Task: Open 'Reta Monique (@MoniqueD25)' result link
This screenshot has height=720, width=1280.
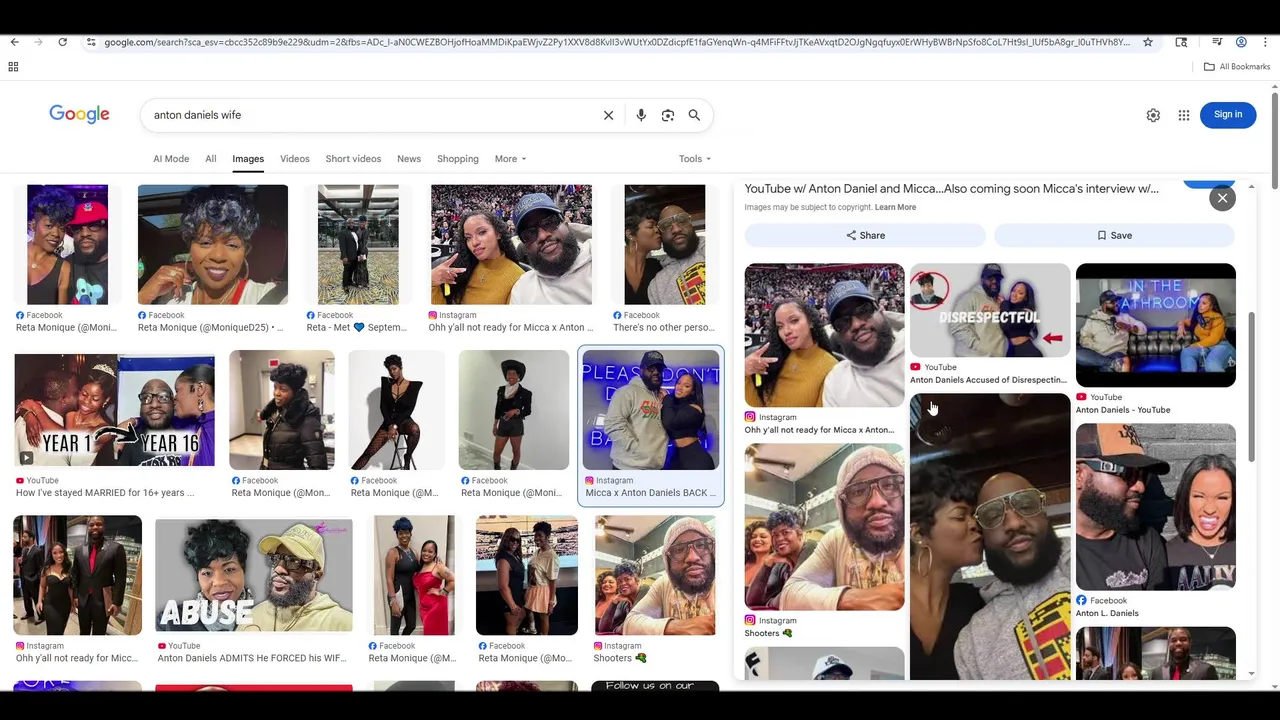Action: pyautogui.click(x=210, y=327)
